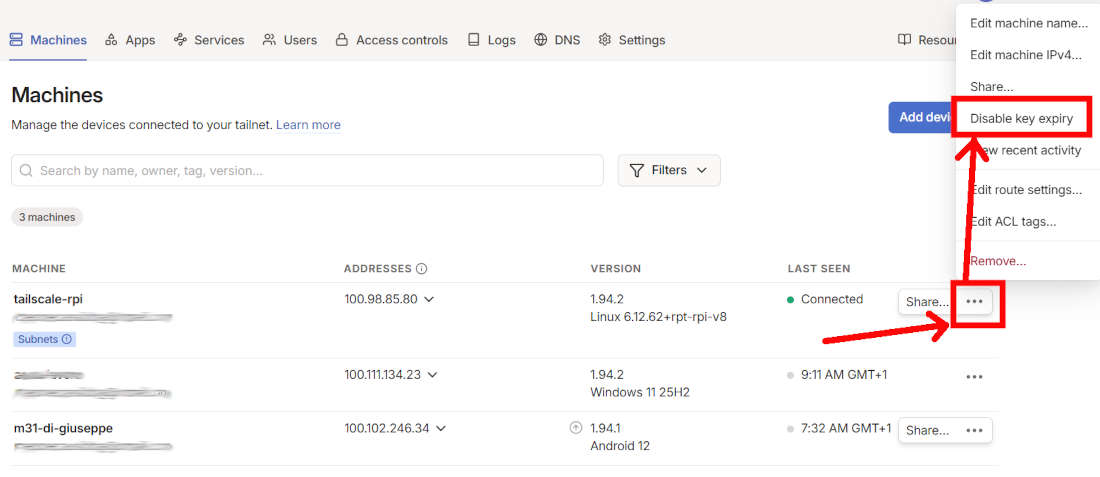Open the Services tab
Screen dimensions: 1100x477
(x=209, y=40)
